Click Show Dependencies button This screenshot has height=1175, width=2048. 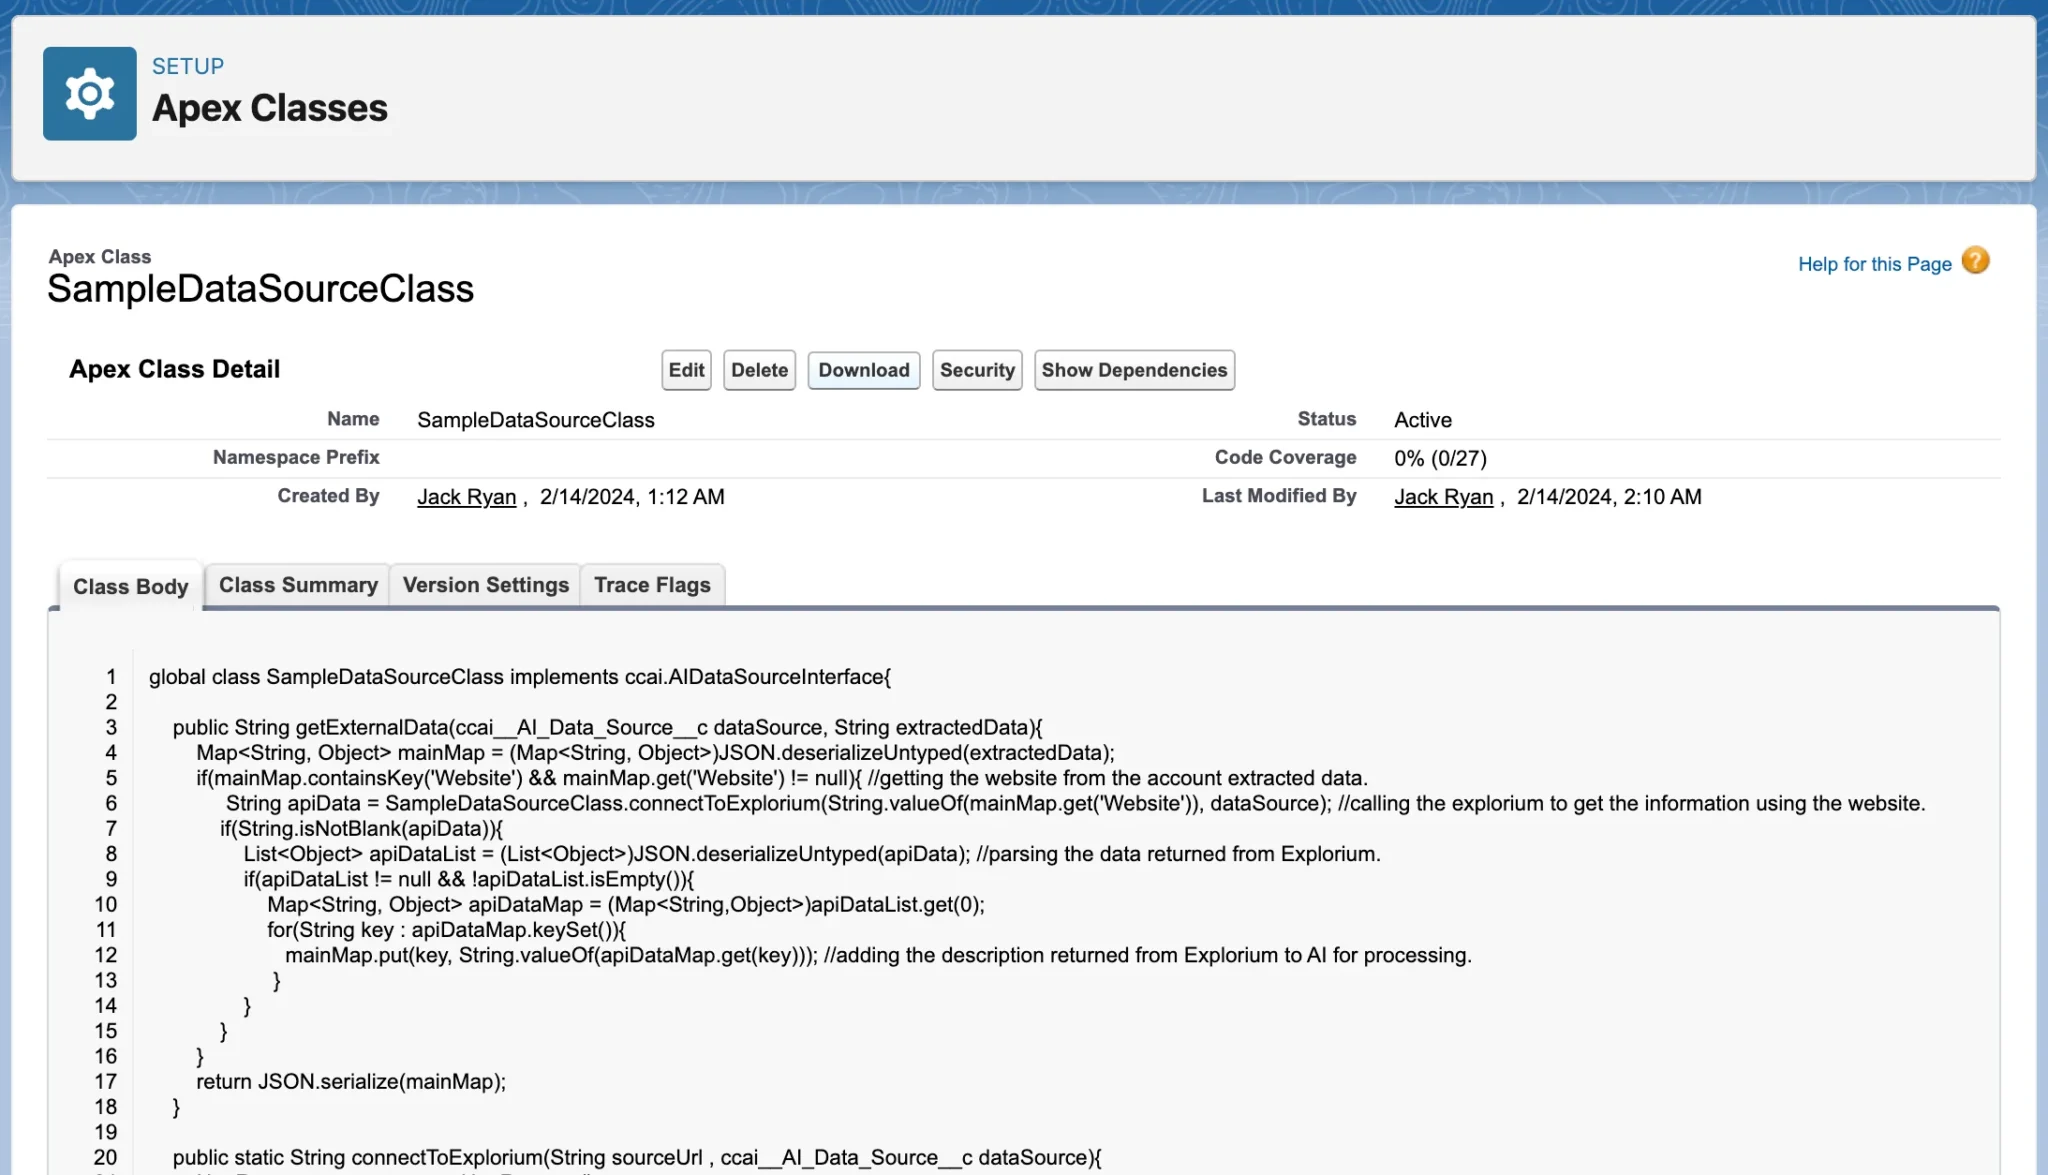click(1133, 370)
